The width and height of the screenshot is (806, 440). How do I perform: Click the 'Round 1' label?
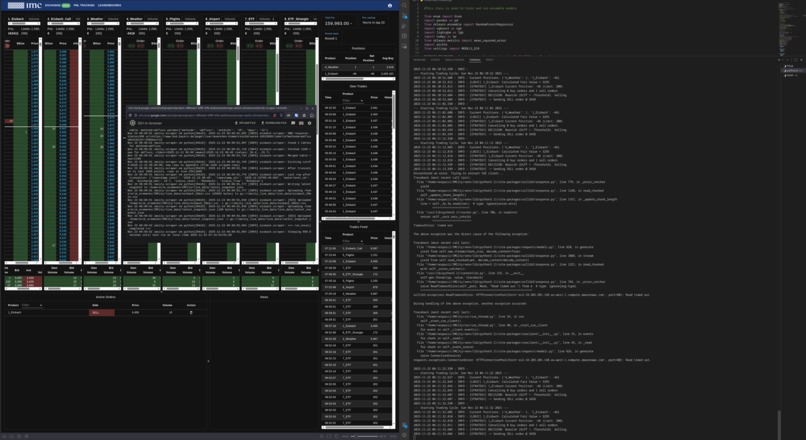click(331, 38)
